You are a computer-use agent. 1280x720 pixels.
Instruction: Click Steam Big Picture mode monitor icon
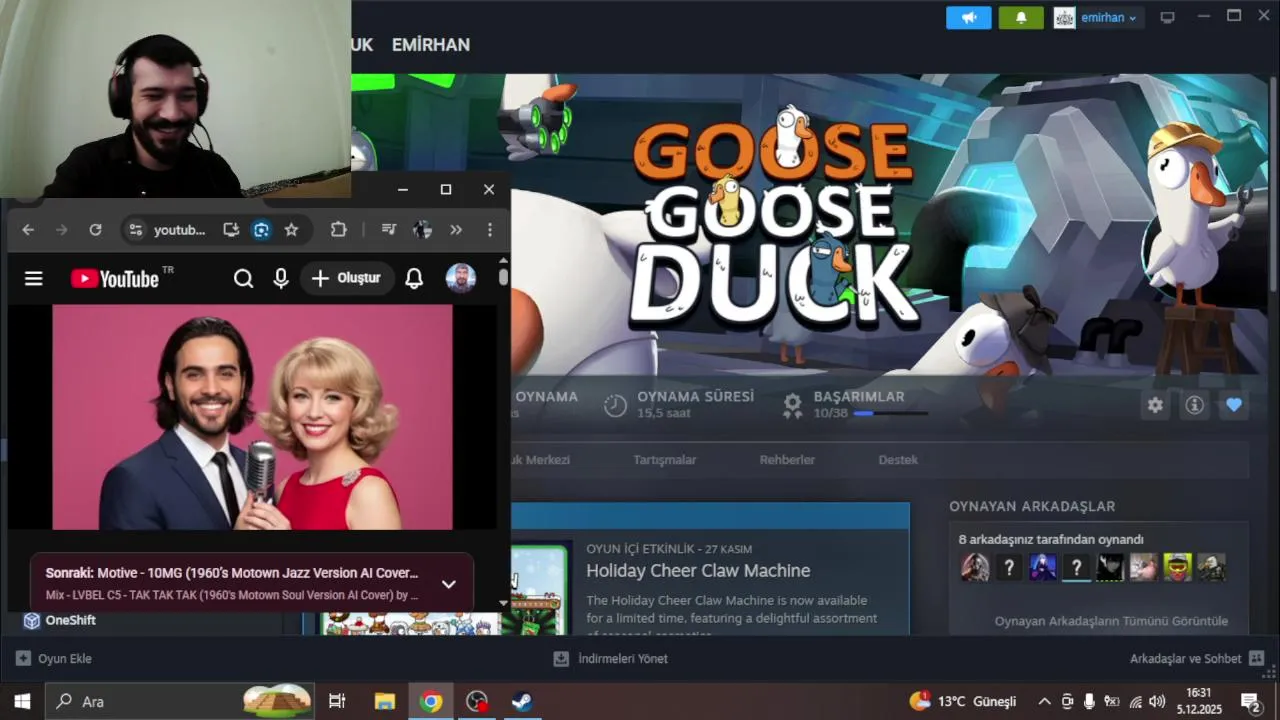1167,17
